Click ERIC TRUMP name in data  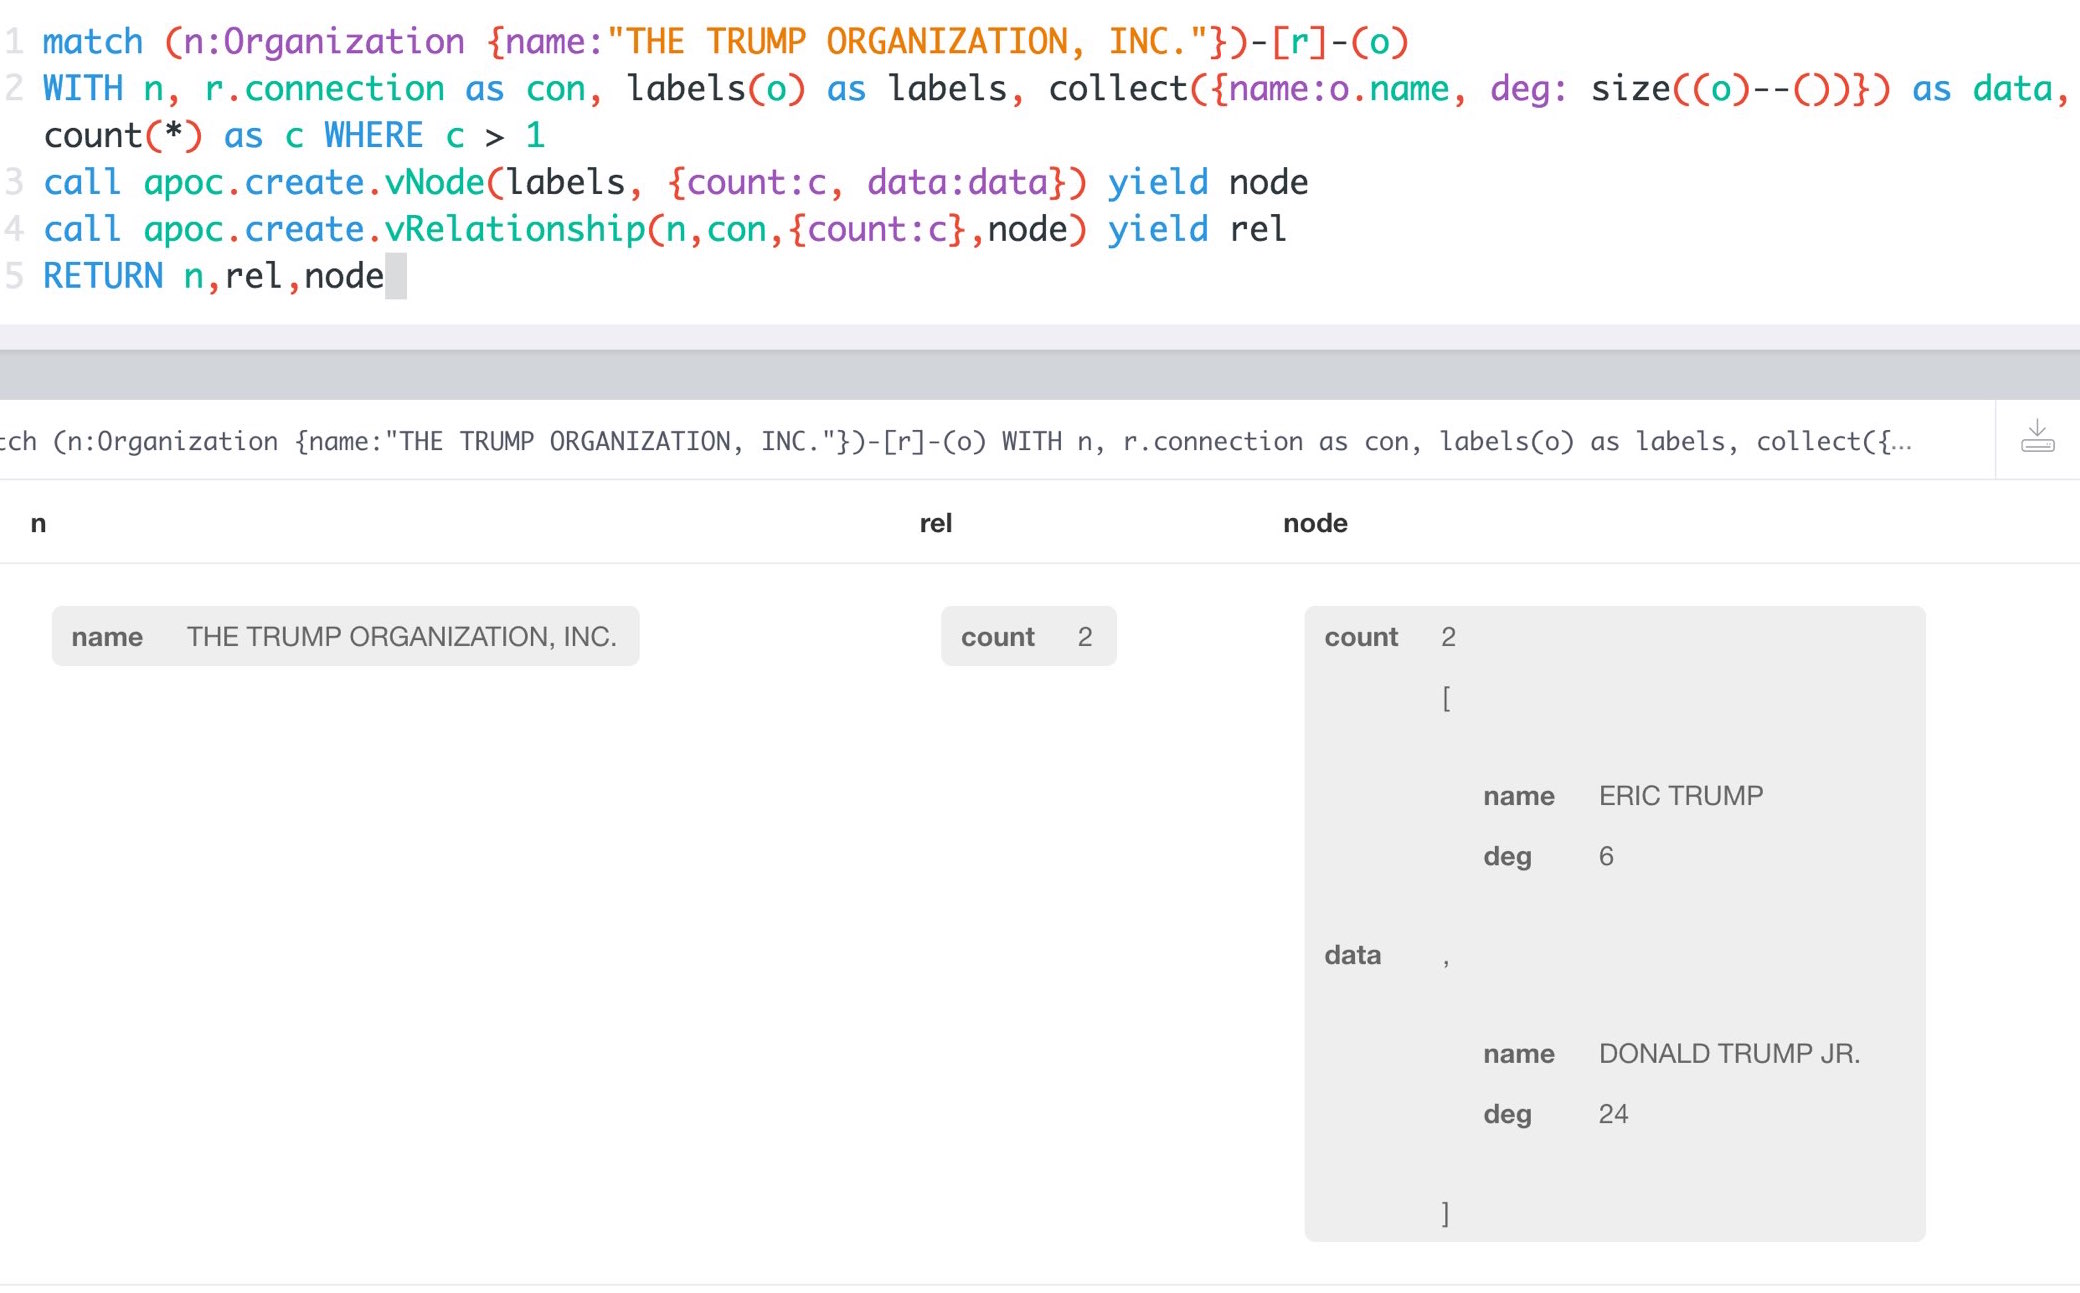tap(1680, 796)
